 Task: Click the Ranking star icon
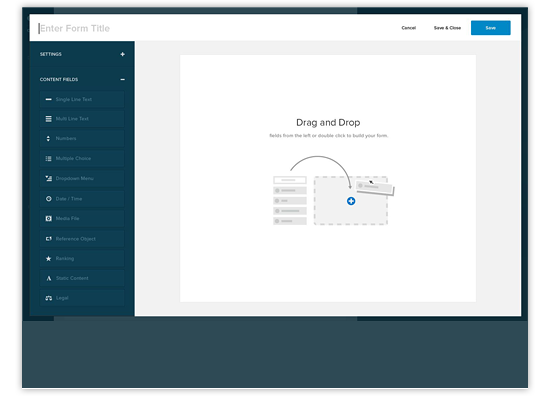[x=48, y=258]
